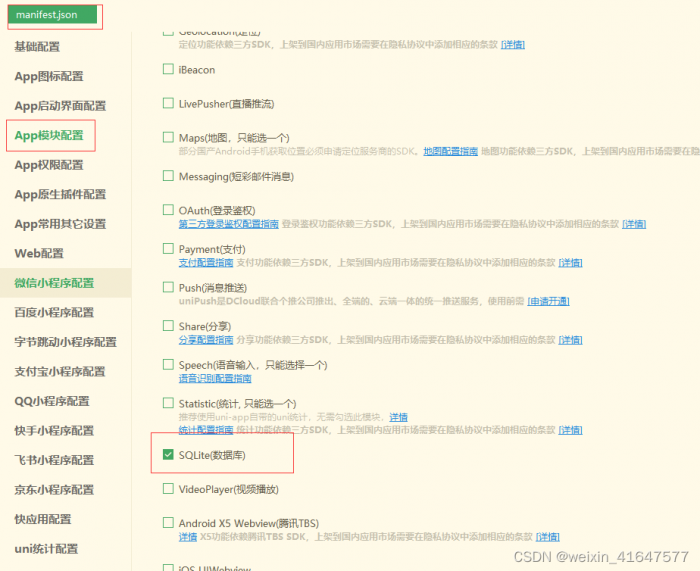Open the manifest.json editor tab
The height and width of the screenshot is (571, 700).
point(52,15)
